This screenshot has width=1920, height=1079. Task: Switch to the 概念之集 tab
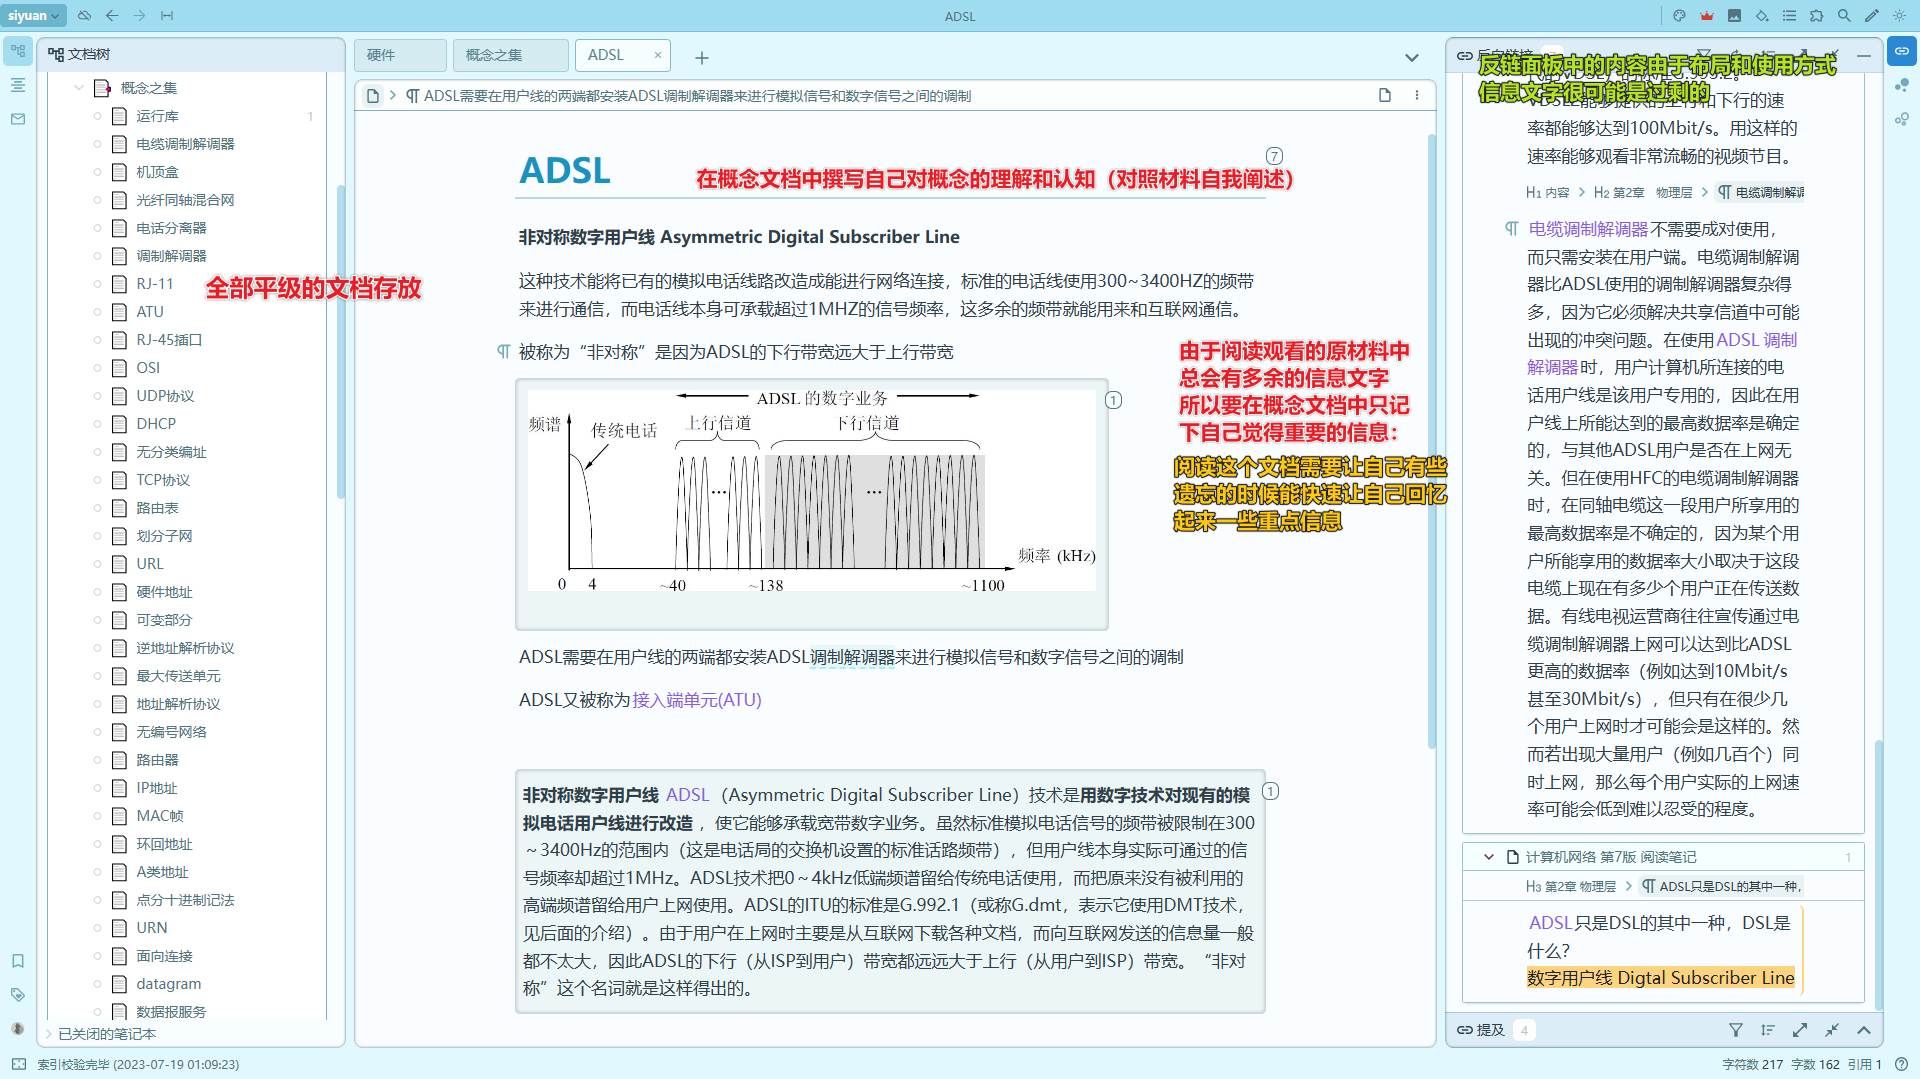[x=509, y=56]
